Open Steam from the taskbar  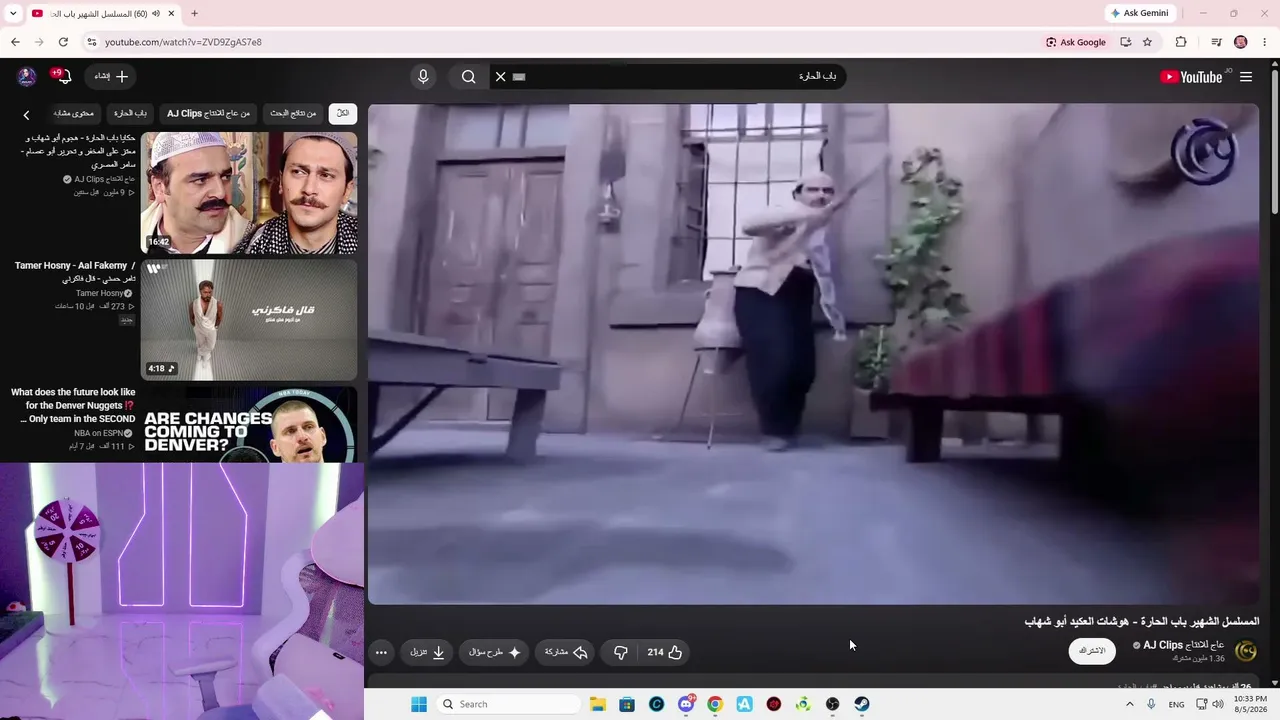862,704
